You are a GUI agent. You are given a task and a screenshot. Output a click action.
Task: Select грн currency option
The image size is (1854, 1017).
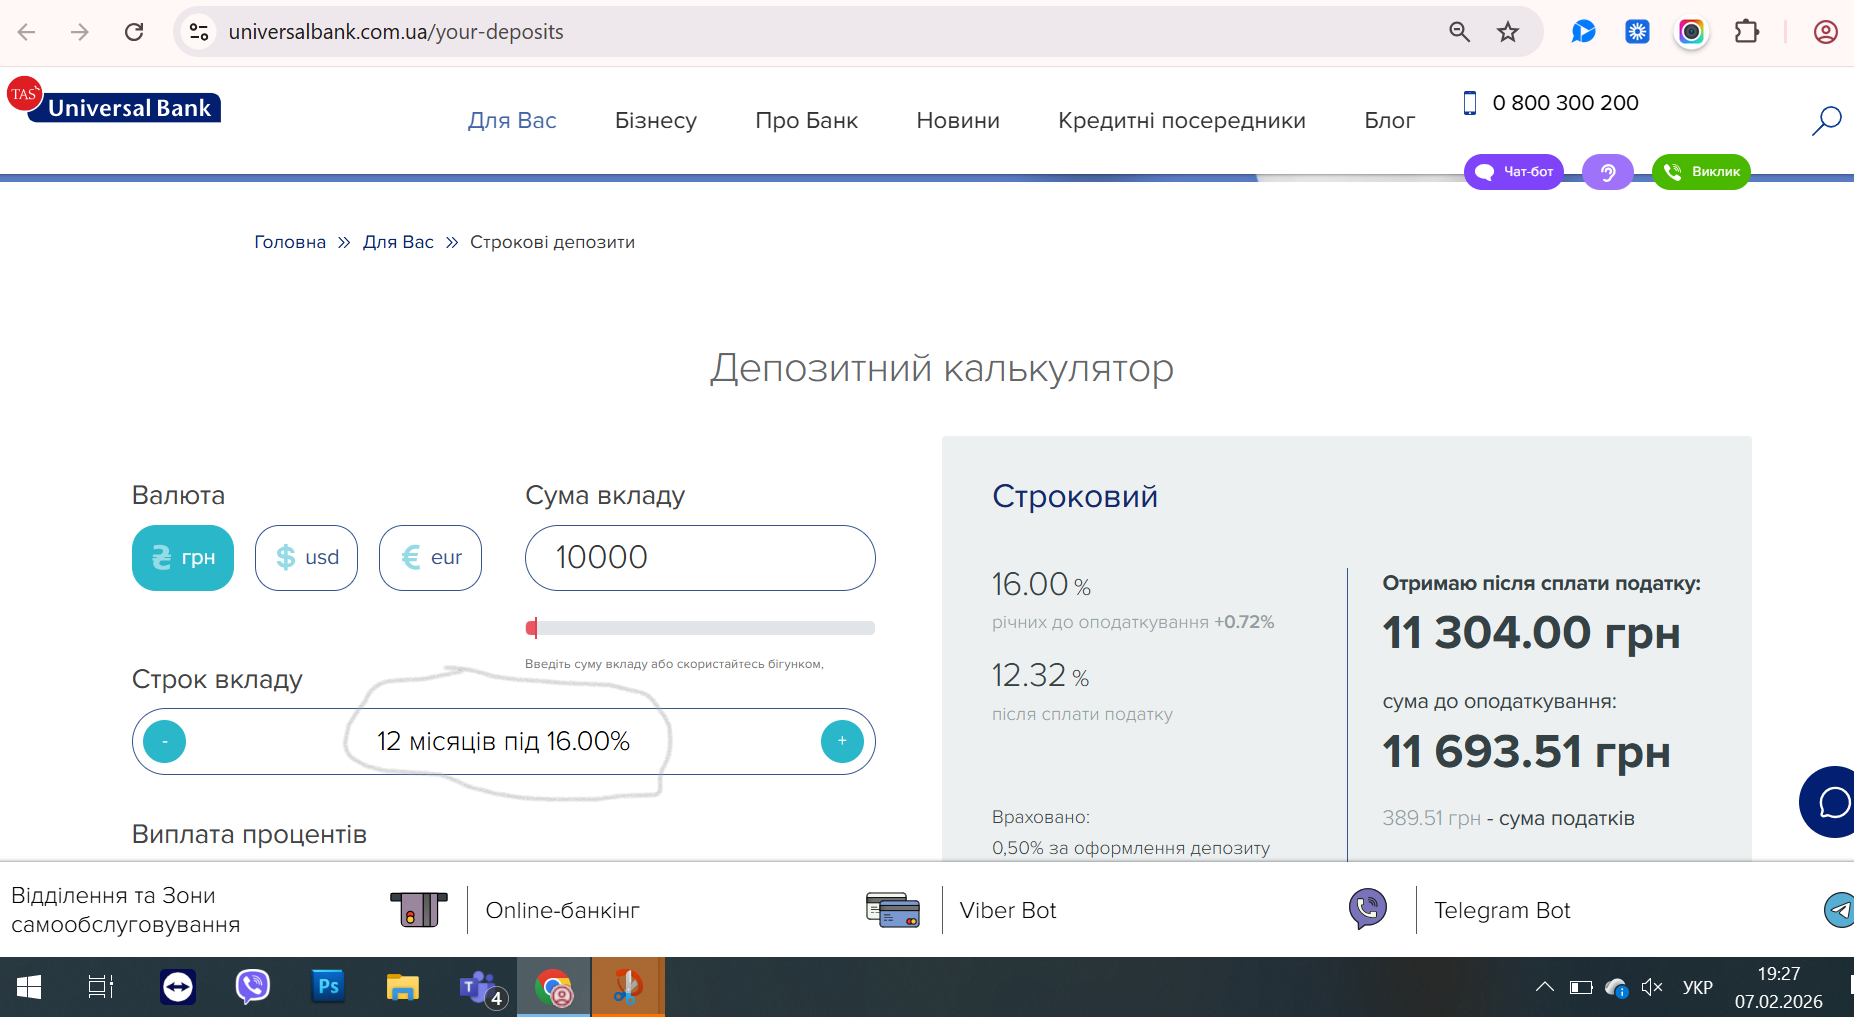click(x=183, y=558)
